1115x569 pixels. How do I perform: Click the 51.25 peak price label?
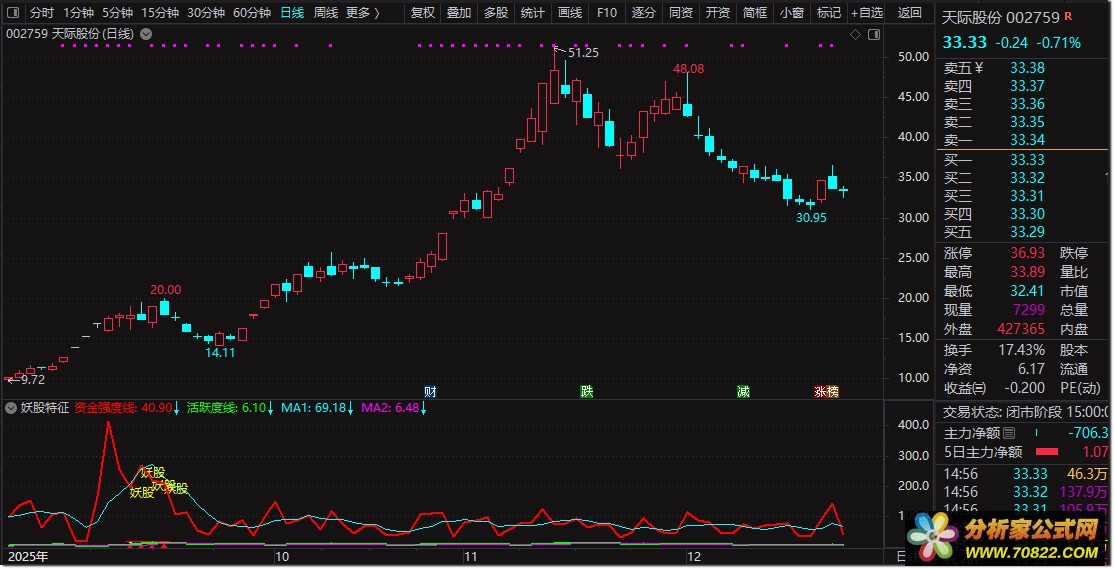point(583,52)
